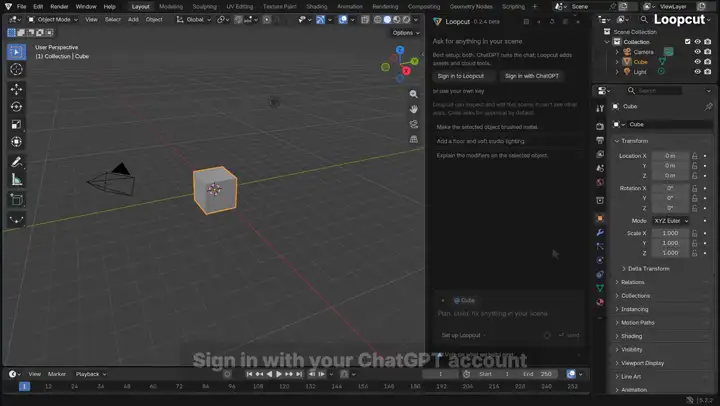This screenshot has width=720, height=406.
Task: Play the timeline animation
Action: point(279,374)
